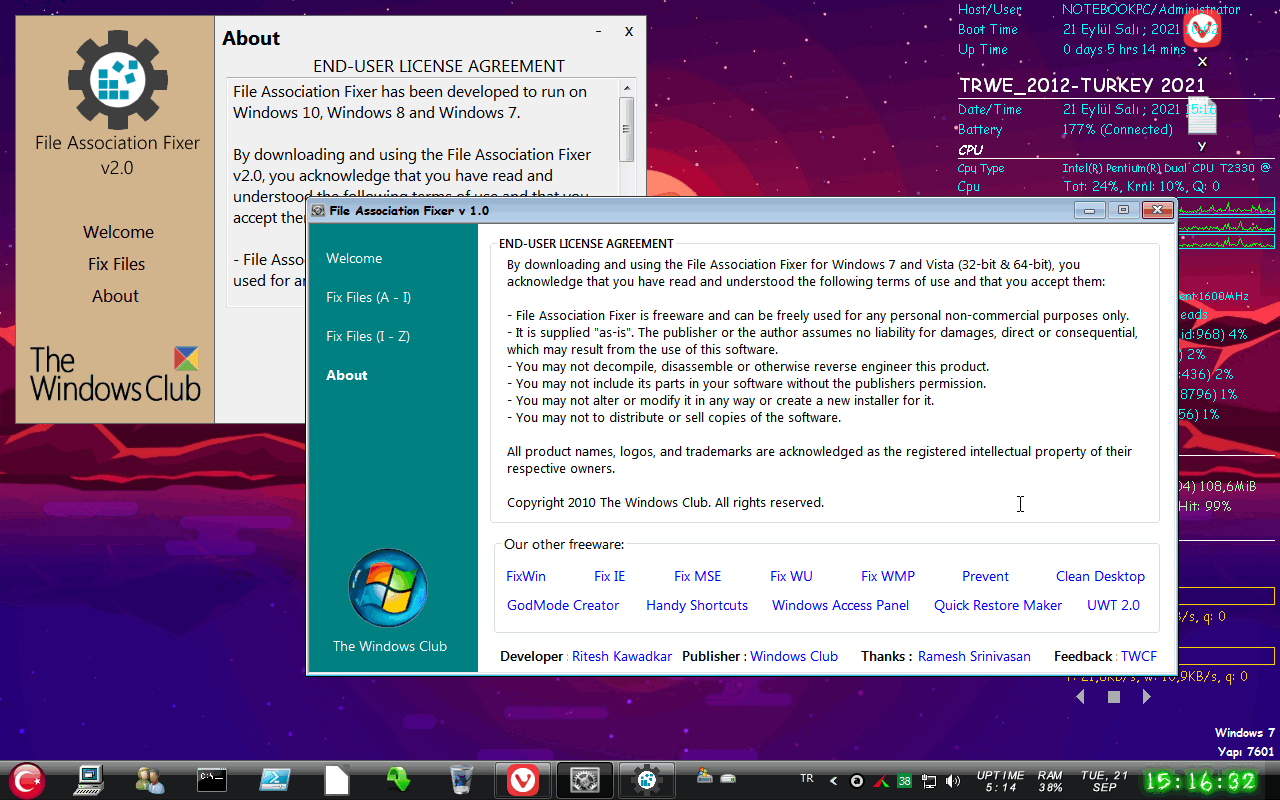Click the UPTIME taskbar gadget
This screenshot has height=800, width=1280.
point(1000,781)
